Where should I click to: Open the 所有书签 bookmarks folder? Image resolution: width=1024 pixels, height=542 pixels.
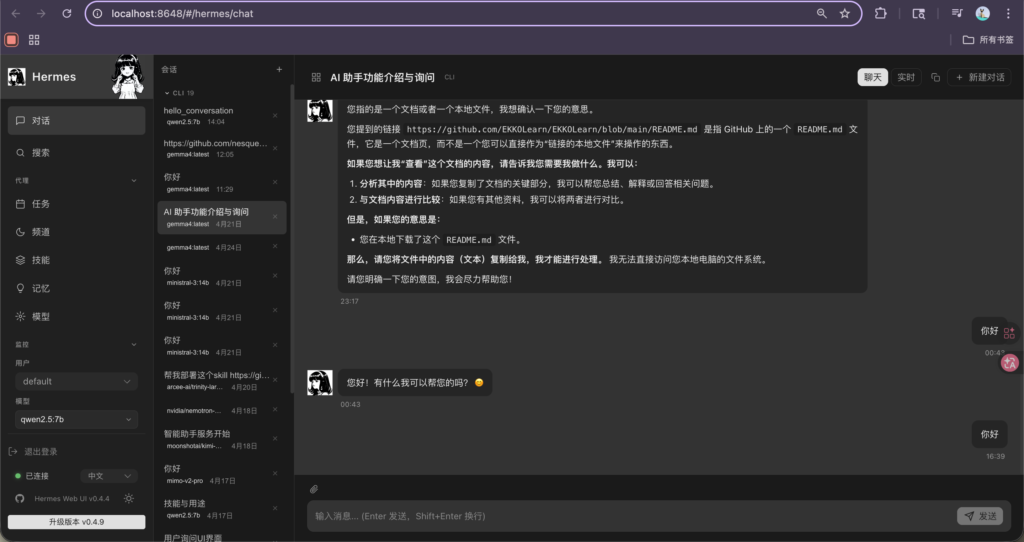988,40
